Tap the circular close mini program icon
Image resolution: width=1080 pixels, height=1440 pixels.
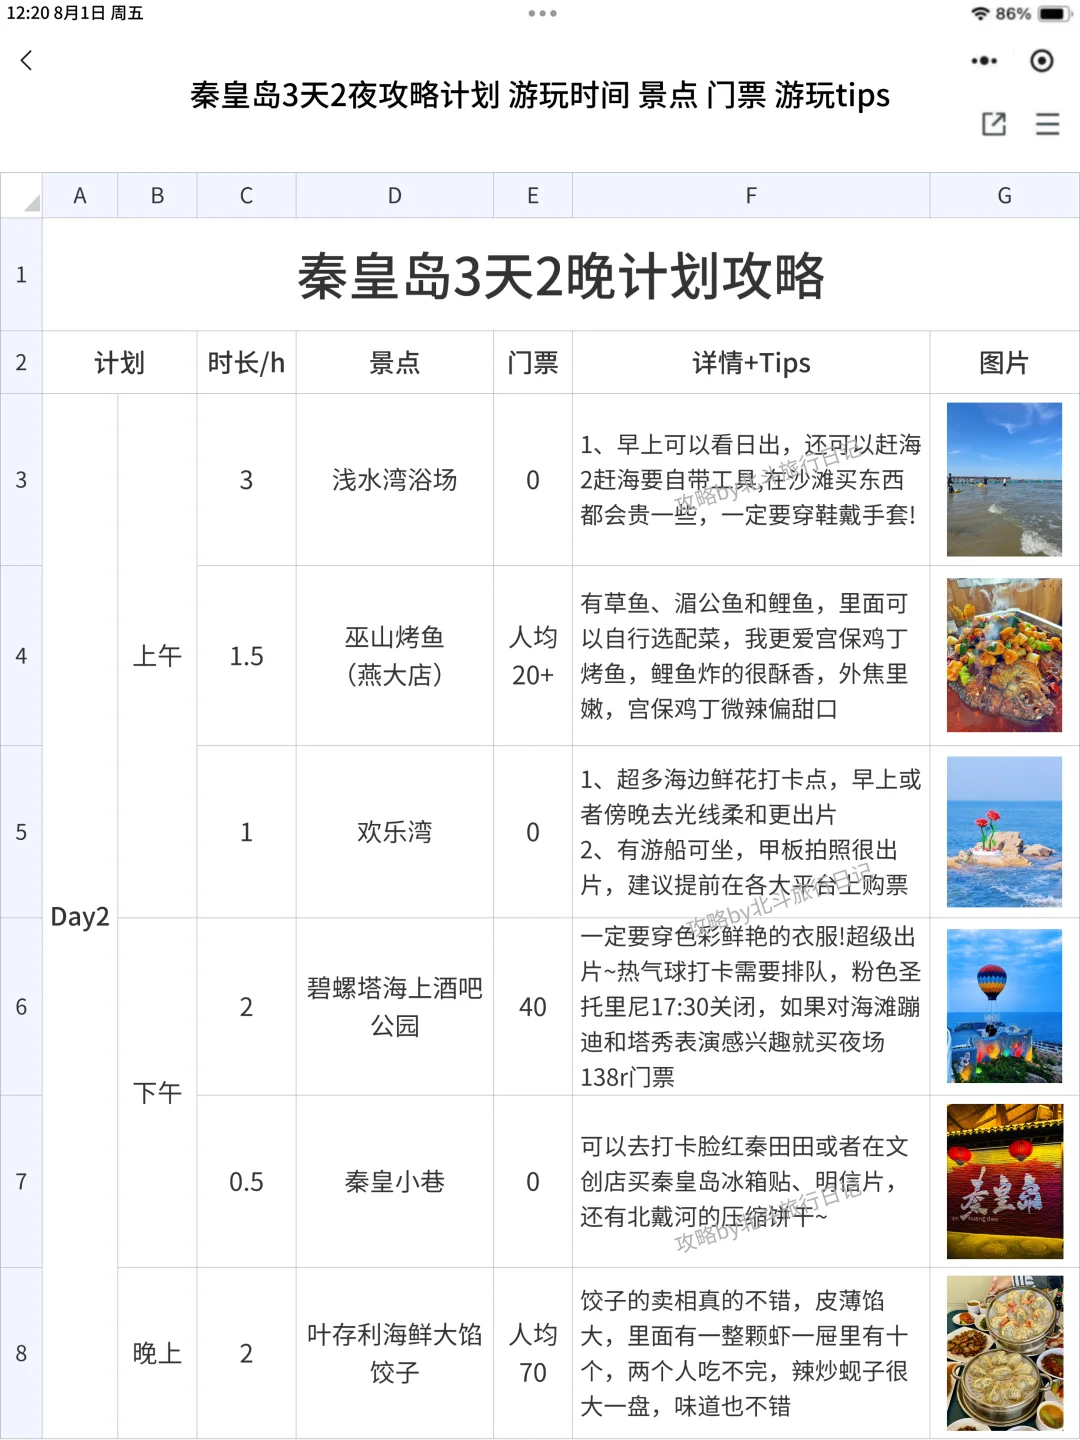(1041, 61)
